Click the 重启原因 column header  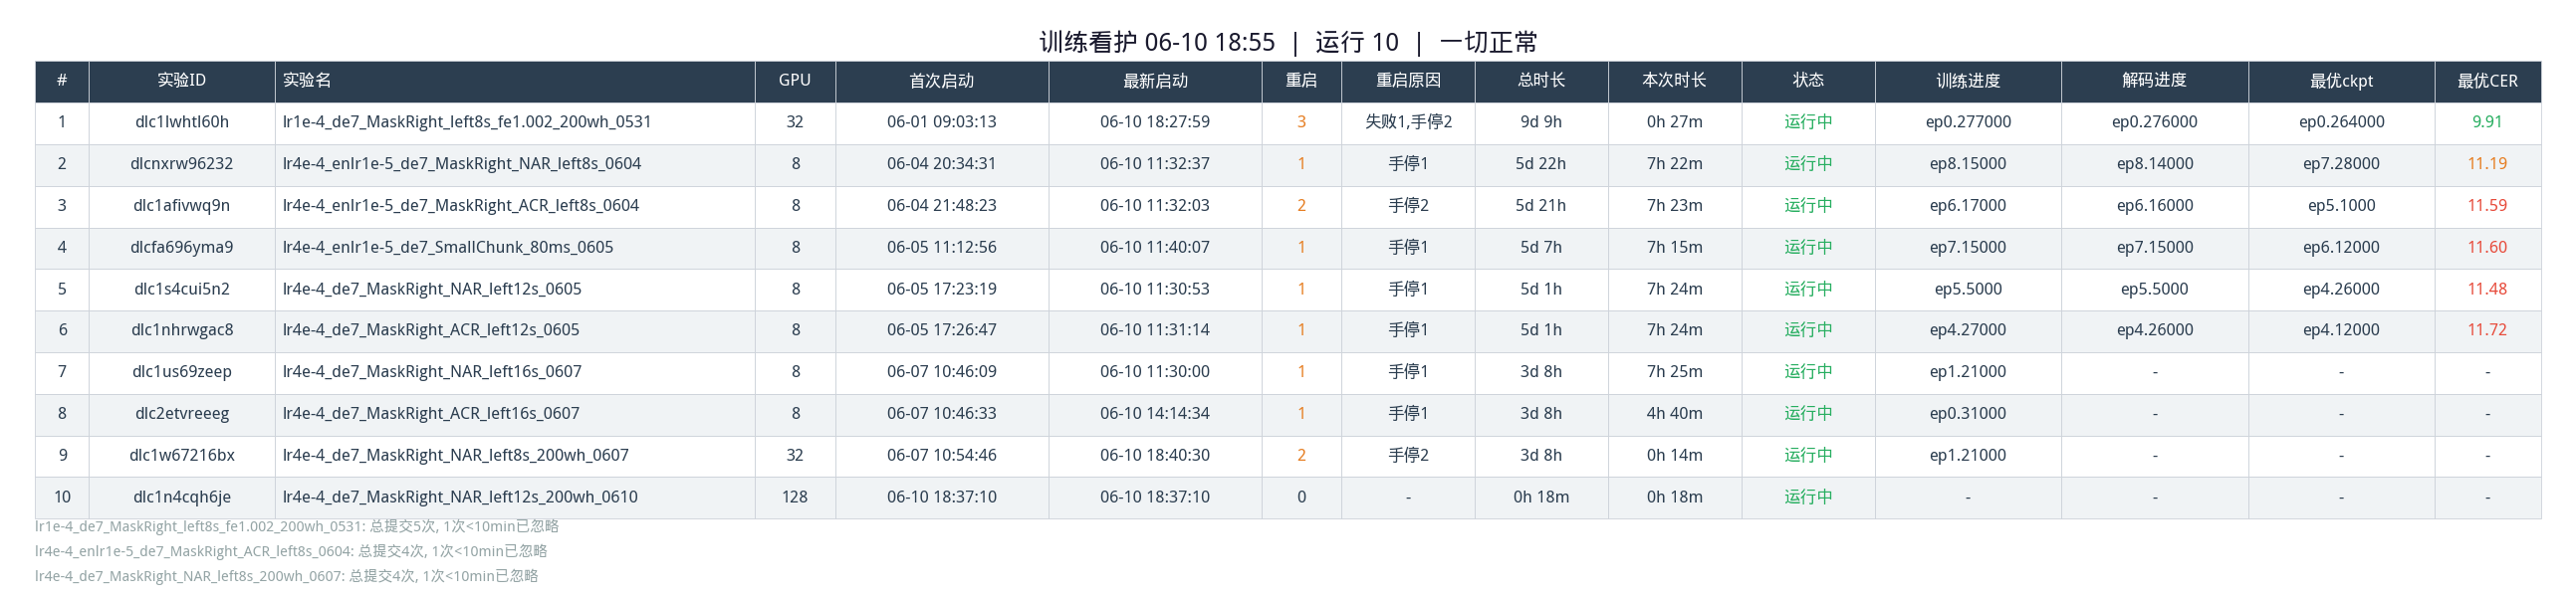(1408, 81)
